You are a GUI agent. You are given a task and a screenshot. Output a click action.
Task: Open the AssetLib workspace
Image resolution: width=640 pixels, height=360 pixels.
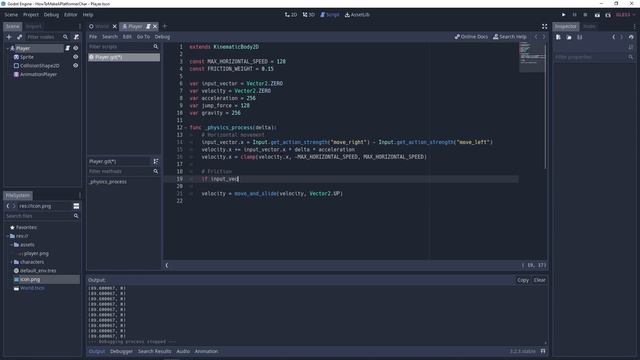point(357,15)
